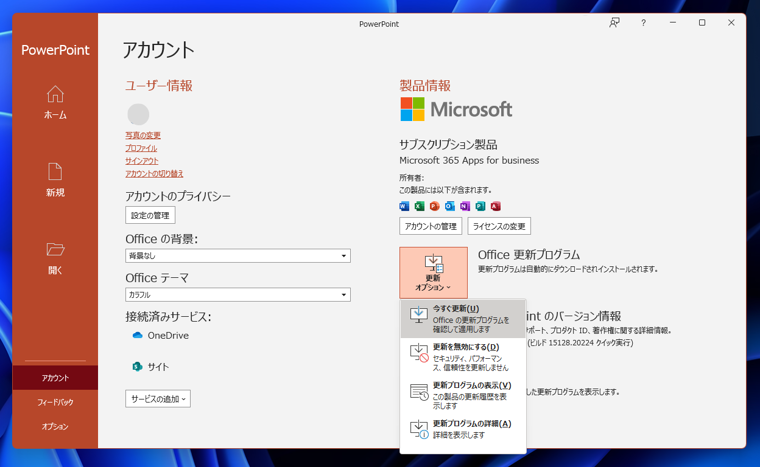Click the SharePoint サイト icon
Viewport: 760px width, 467px height.
coord(137,367)
